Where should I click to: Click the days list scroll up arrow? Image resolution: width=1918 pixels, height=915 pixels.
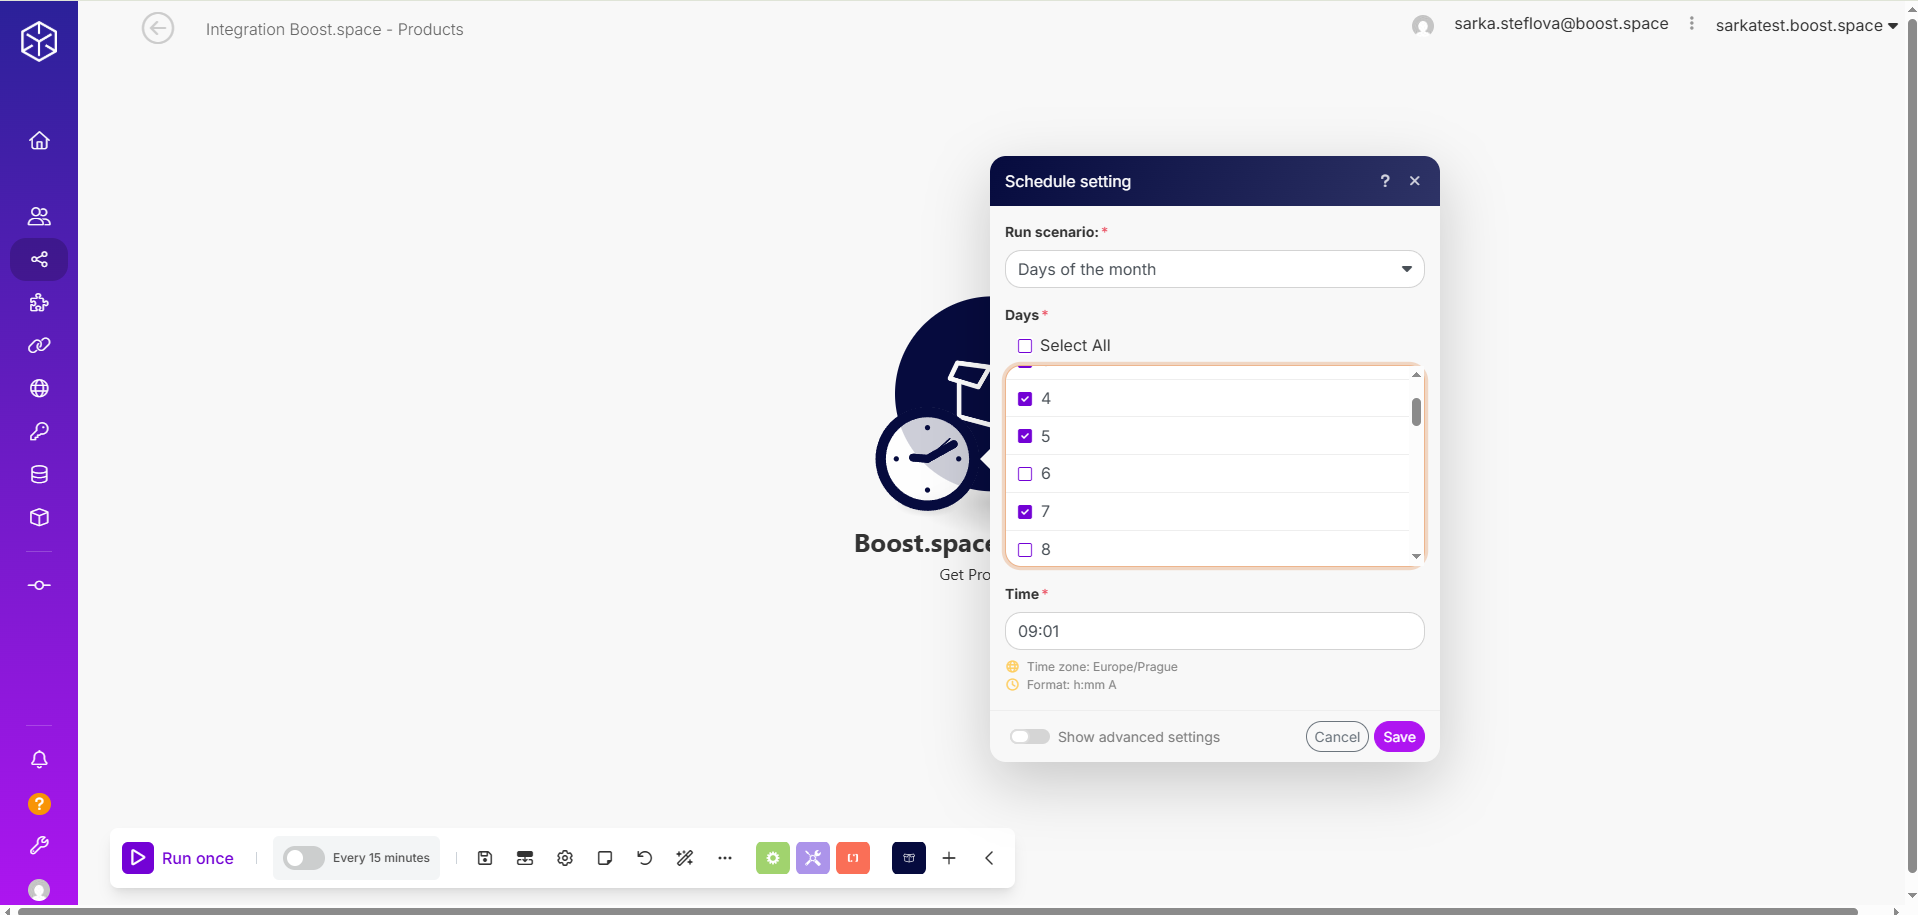click(x=1416, y=374)
